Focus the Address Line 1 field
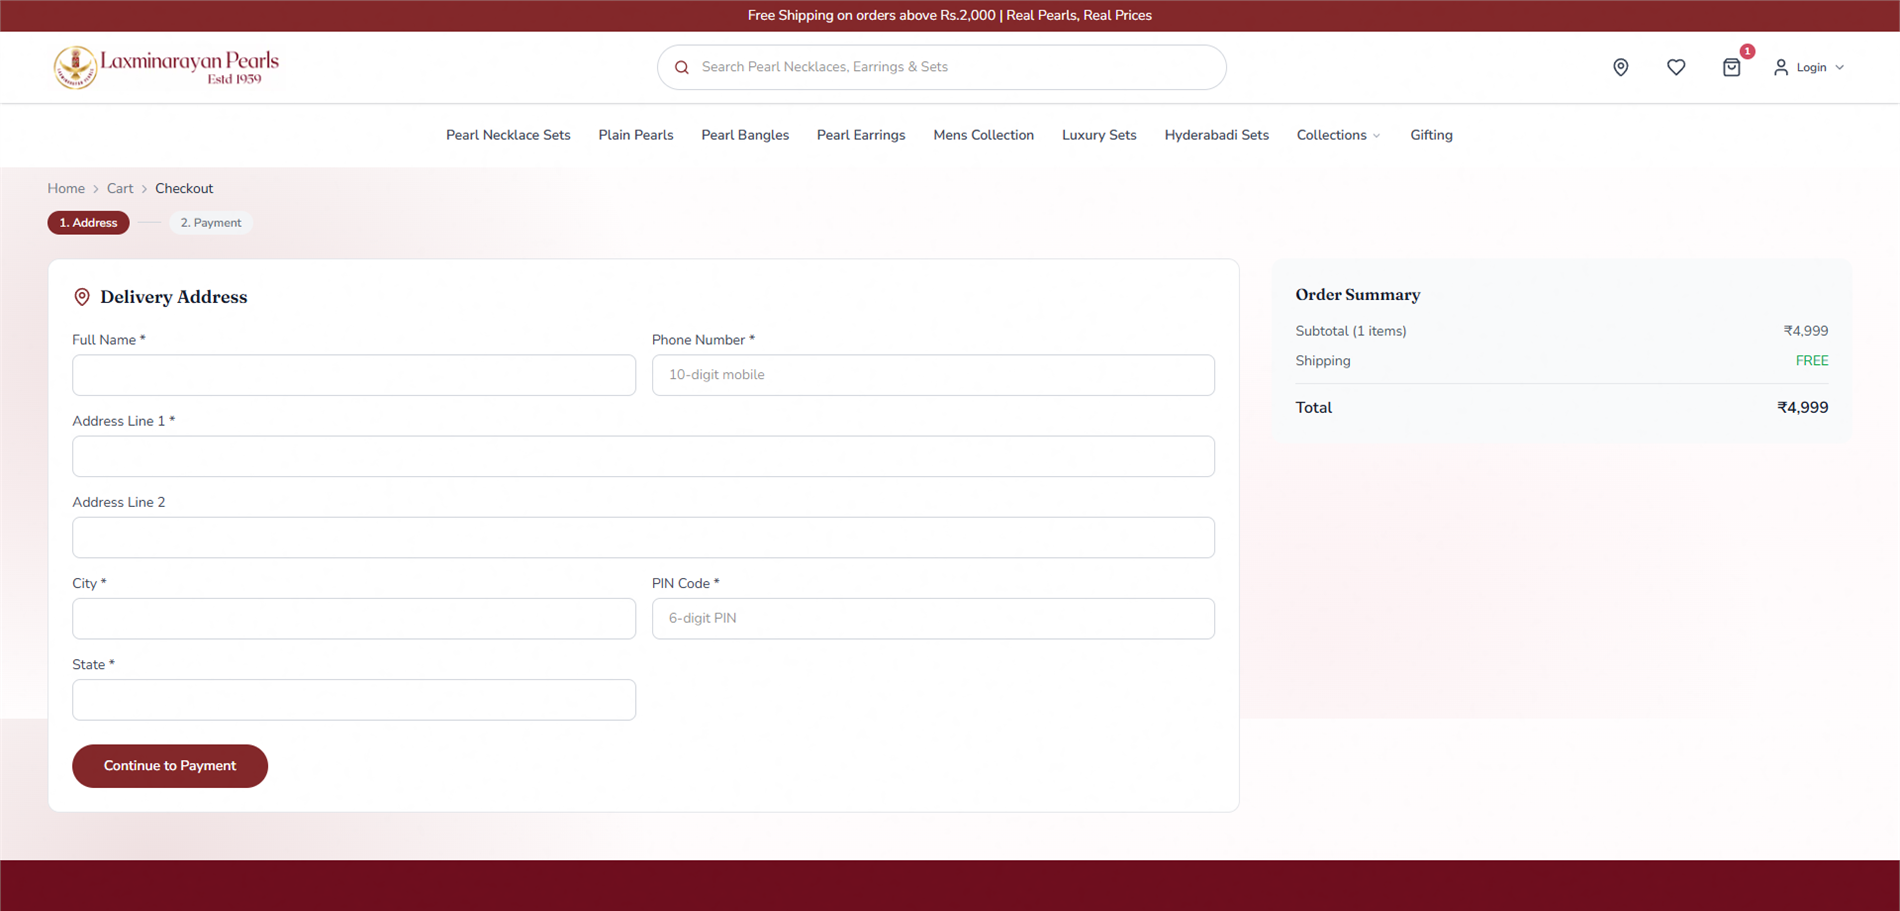Screen dimensions: 1900x911 [643, 456]
